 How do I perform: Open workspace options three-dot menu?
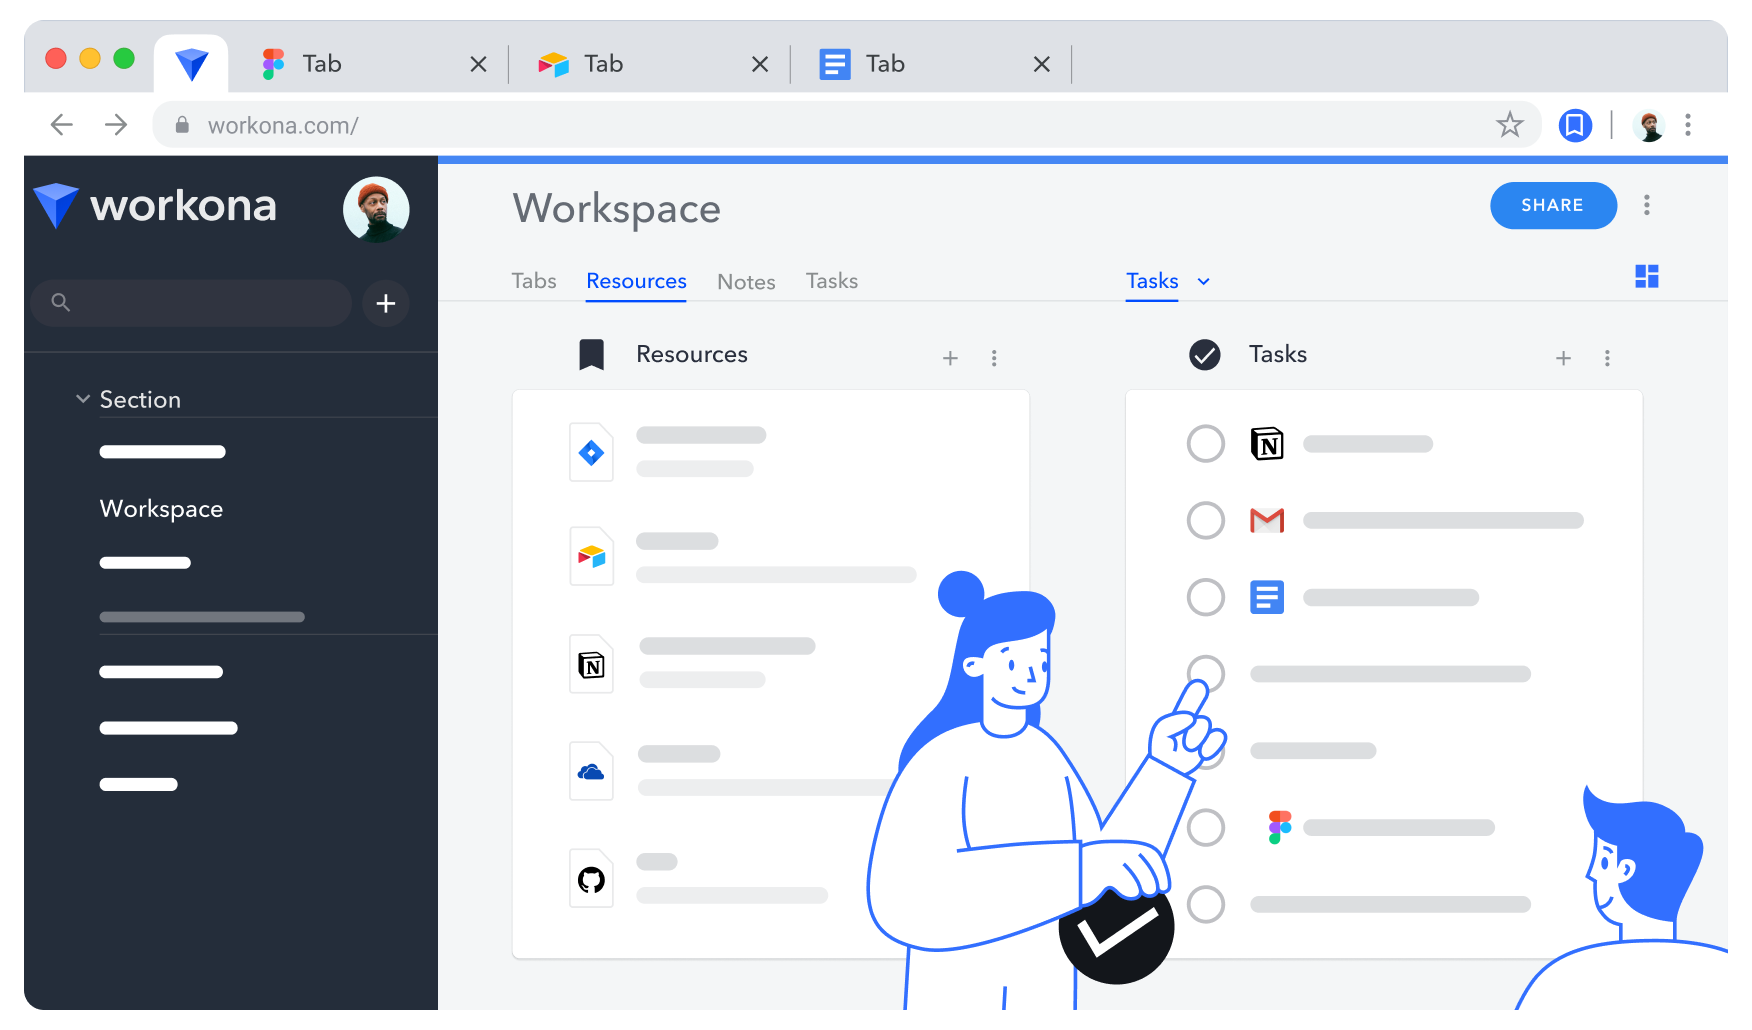pyautogui.click(x=1647, y=205)
